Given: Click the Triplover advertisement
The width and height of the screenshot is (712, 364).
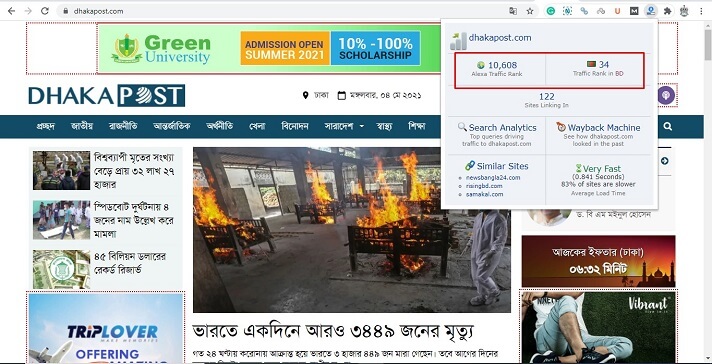Looking at the screenshot, I should point(105,328).
